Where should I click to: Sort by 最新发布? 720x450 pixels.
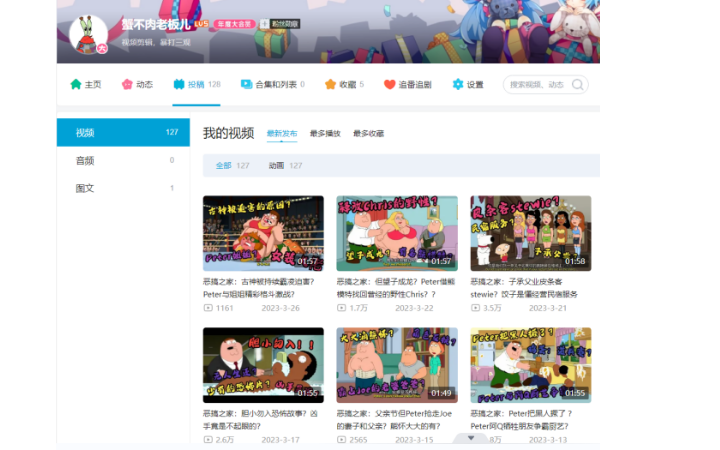pyautogui.click(x=282, y=134)
